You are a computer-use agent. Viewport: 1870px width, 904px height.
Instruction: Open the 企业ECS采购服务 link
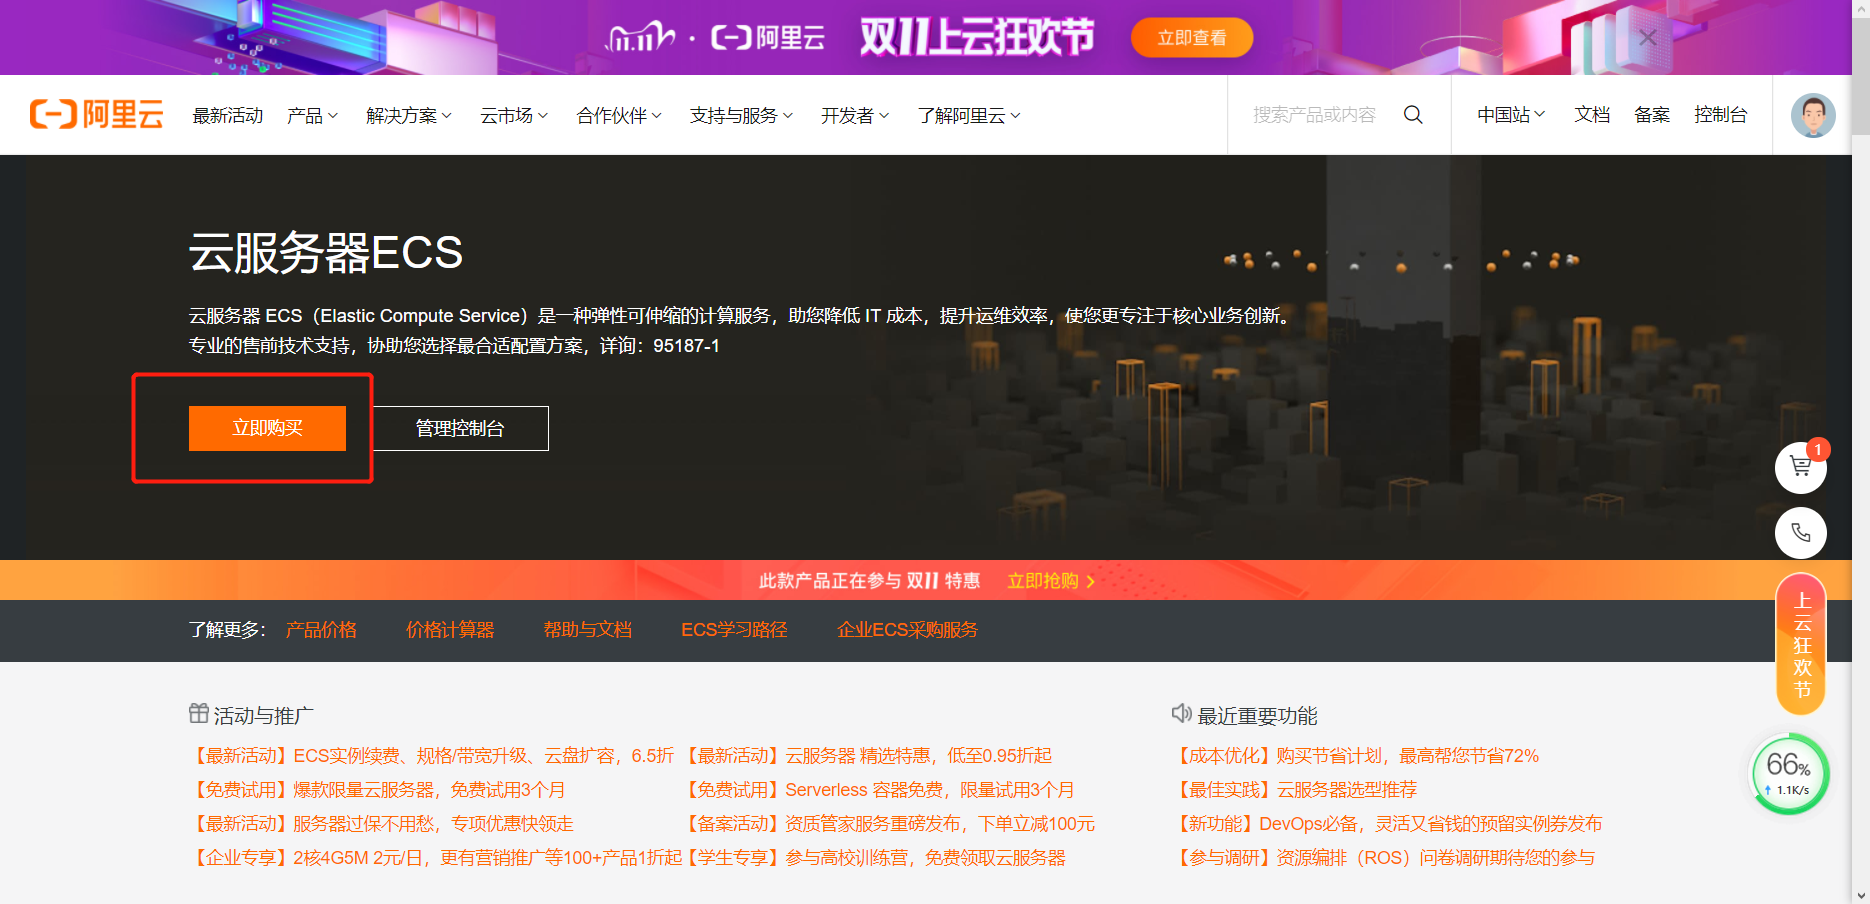(907, 630)
